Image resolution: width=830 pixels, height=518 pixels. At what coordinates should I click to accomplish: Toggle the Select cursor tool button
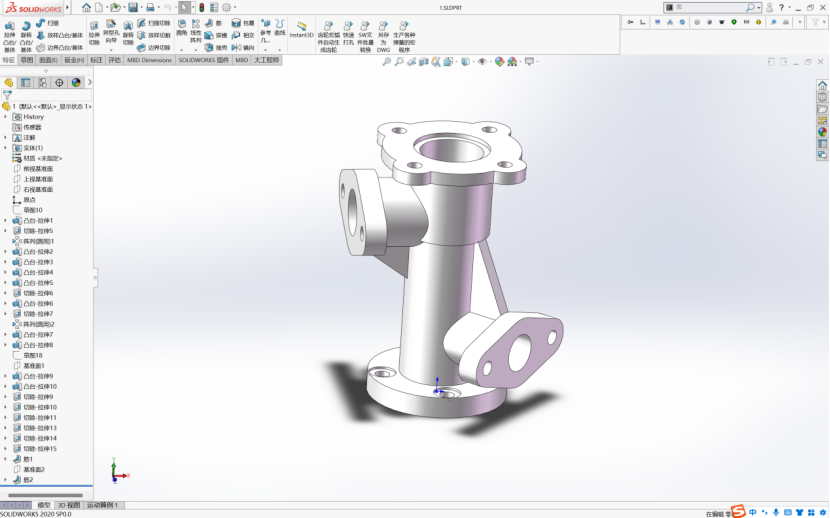click(184, 7)
